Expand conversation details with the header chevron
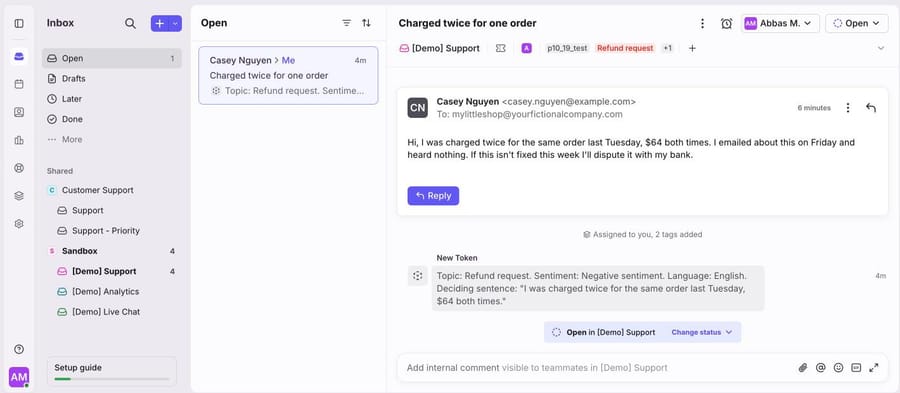Viewport: 900px width, 393px height. pos(881,48)
